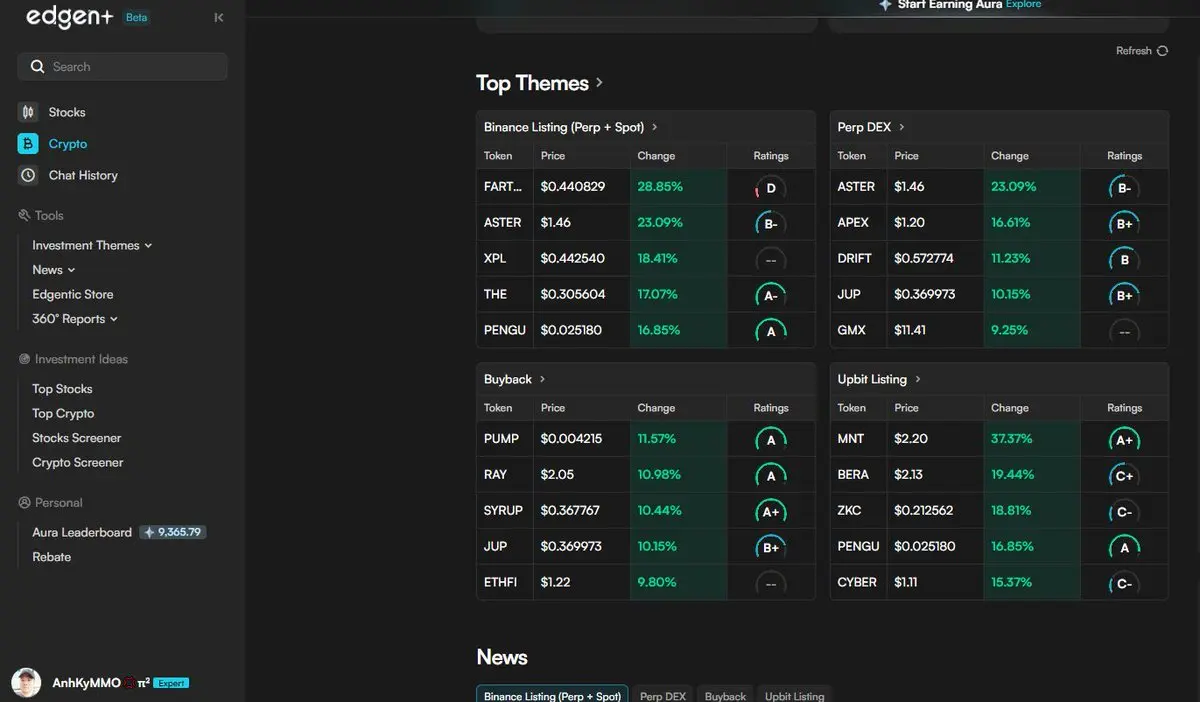Expand Upbit Listing theme chevron
The image size is (1200, 702).
point(918,379)
